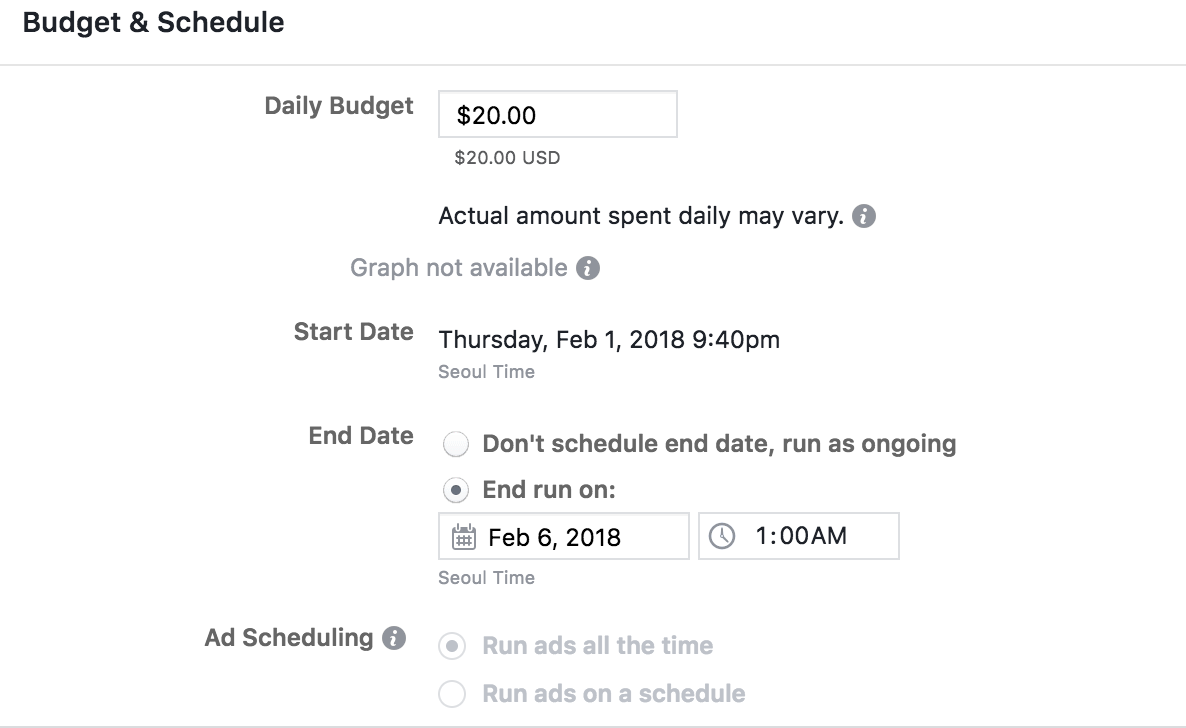The width and height of the screenshot is (1186, 728).
Task: Select Run ads all the time option
Action: pos(454,646)
